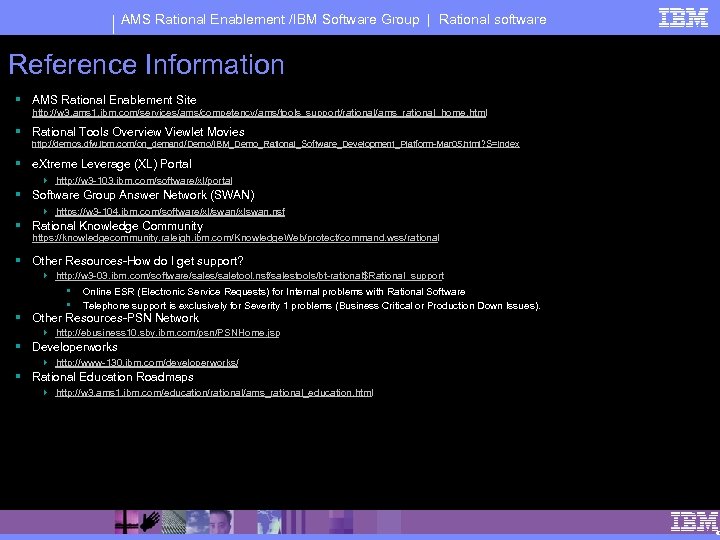The height and width of the screenshot is (540, 720).
Task: Select the 'Developerworks' heading
Action: pos(75,347)
